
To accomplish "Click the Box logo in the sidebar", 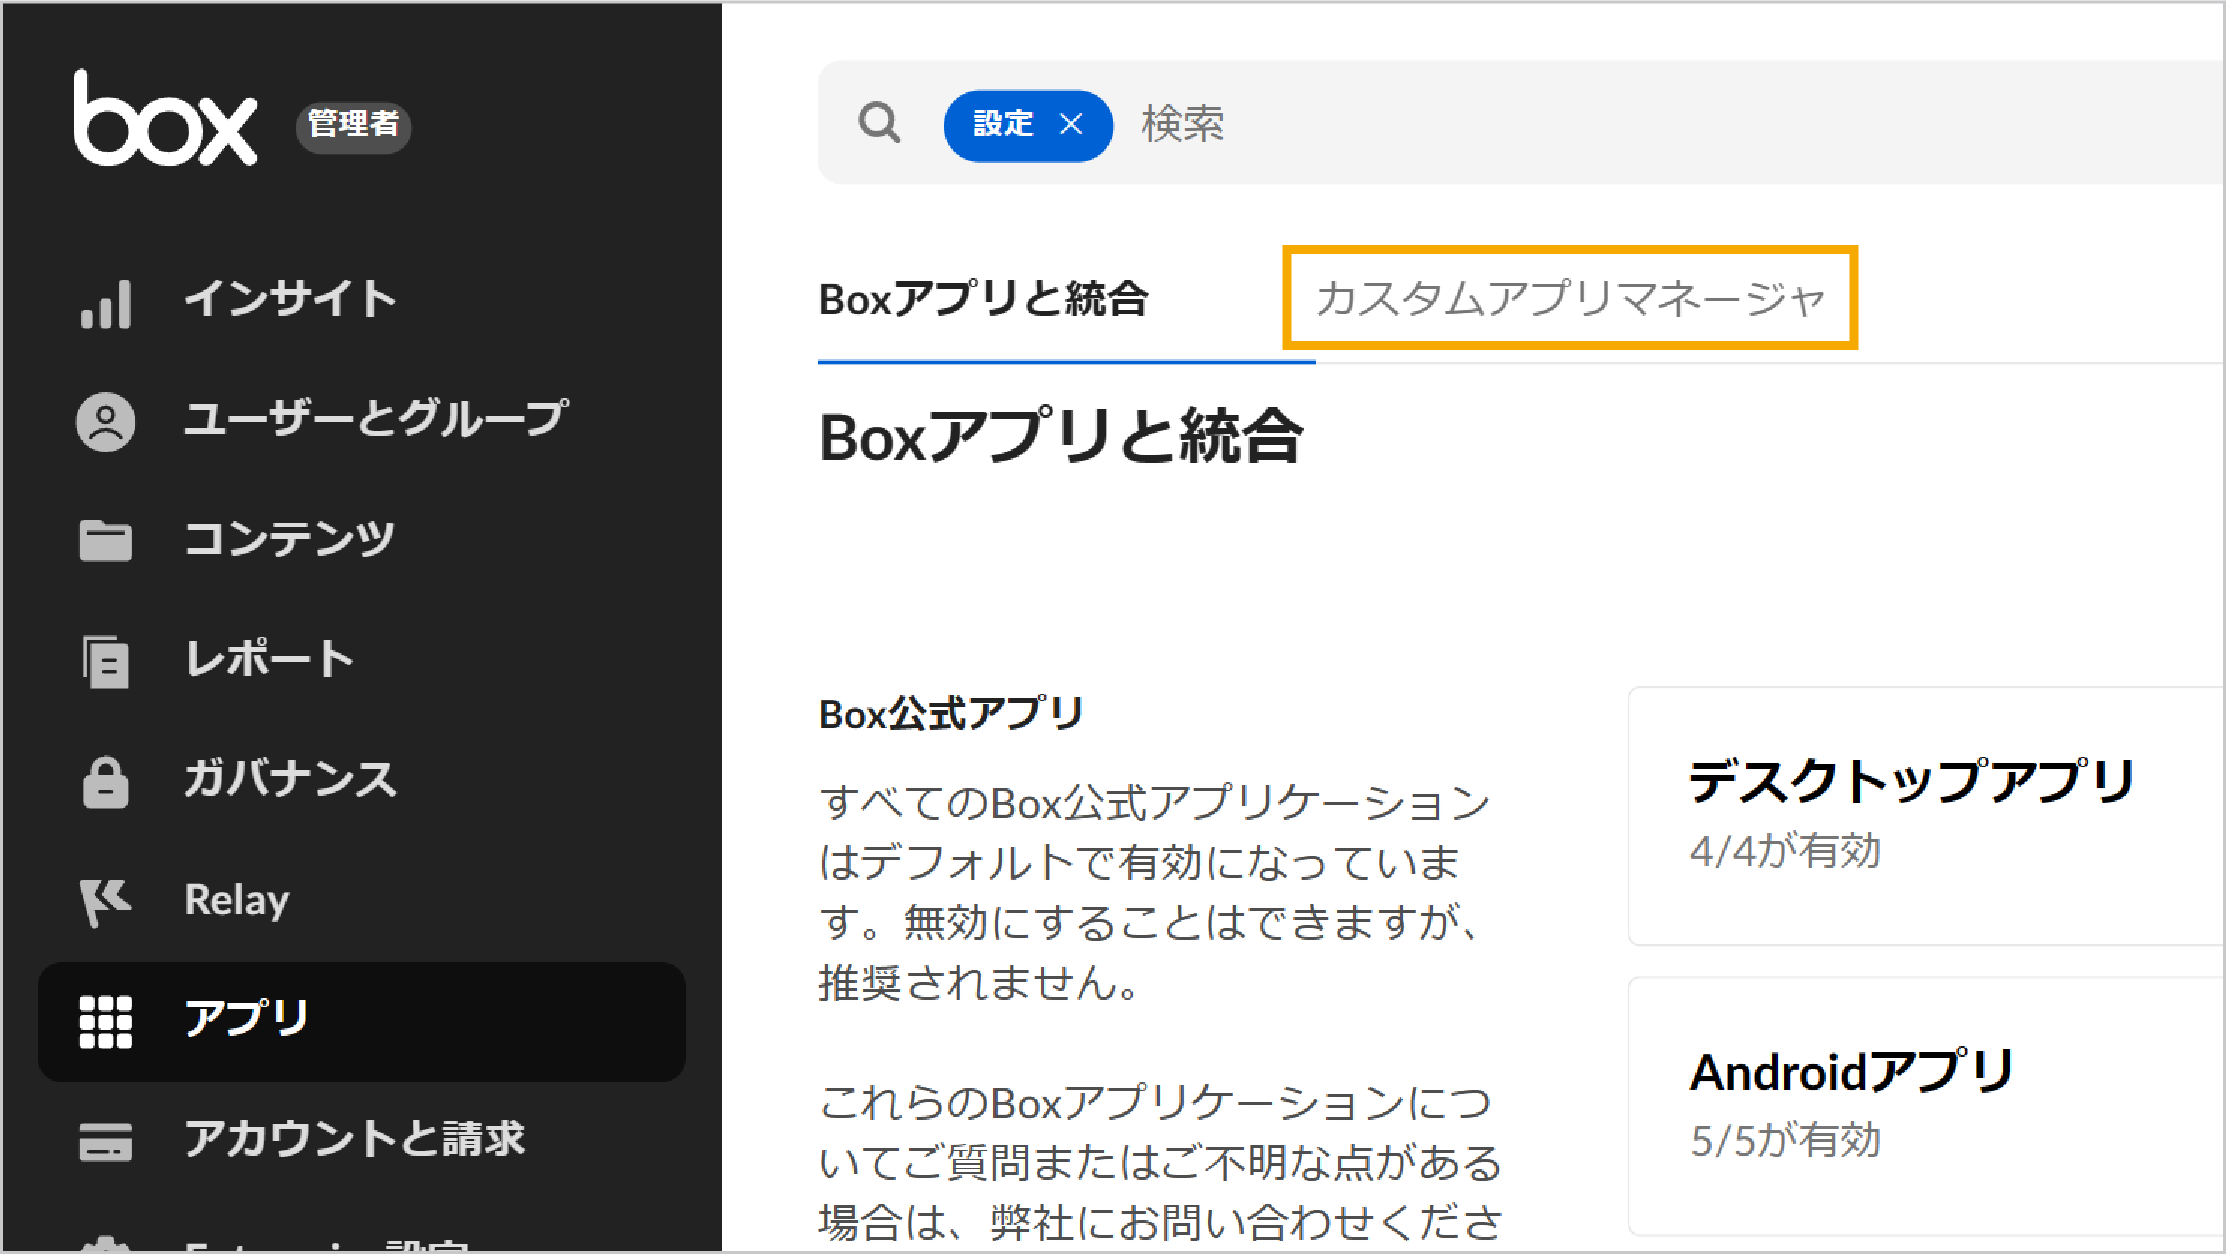I will pyautogui.click(x=165, y=118).
